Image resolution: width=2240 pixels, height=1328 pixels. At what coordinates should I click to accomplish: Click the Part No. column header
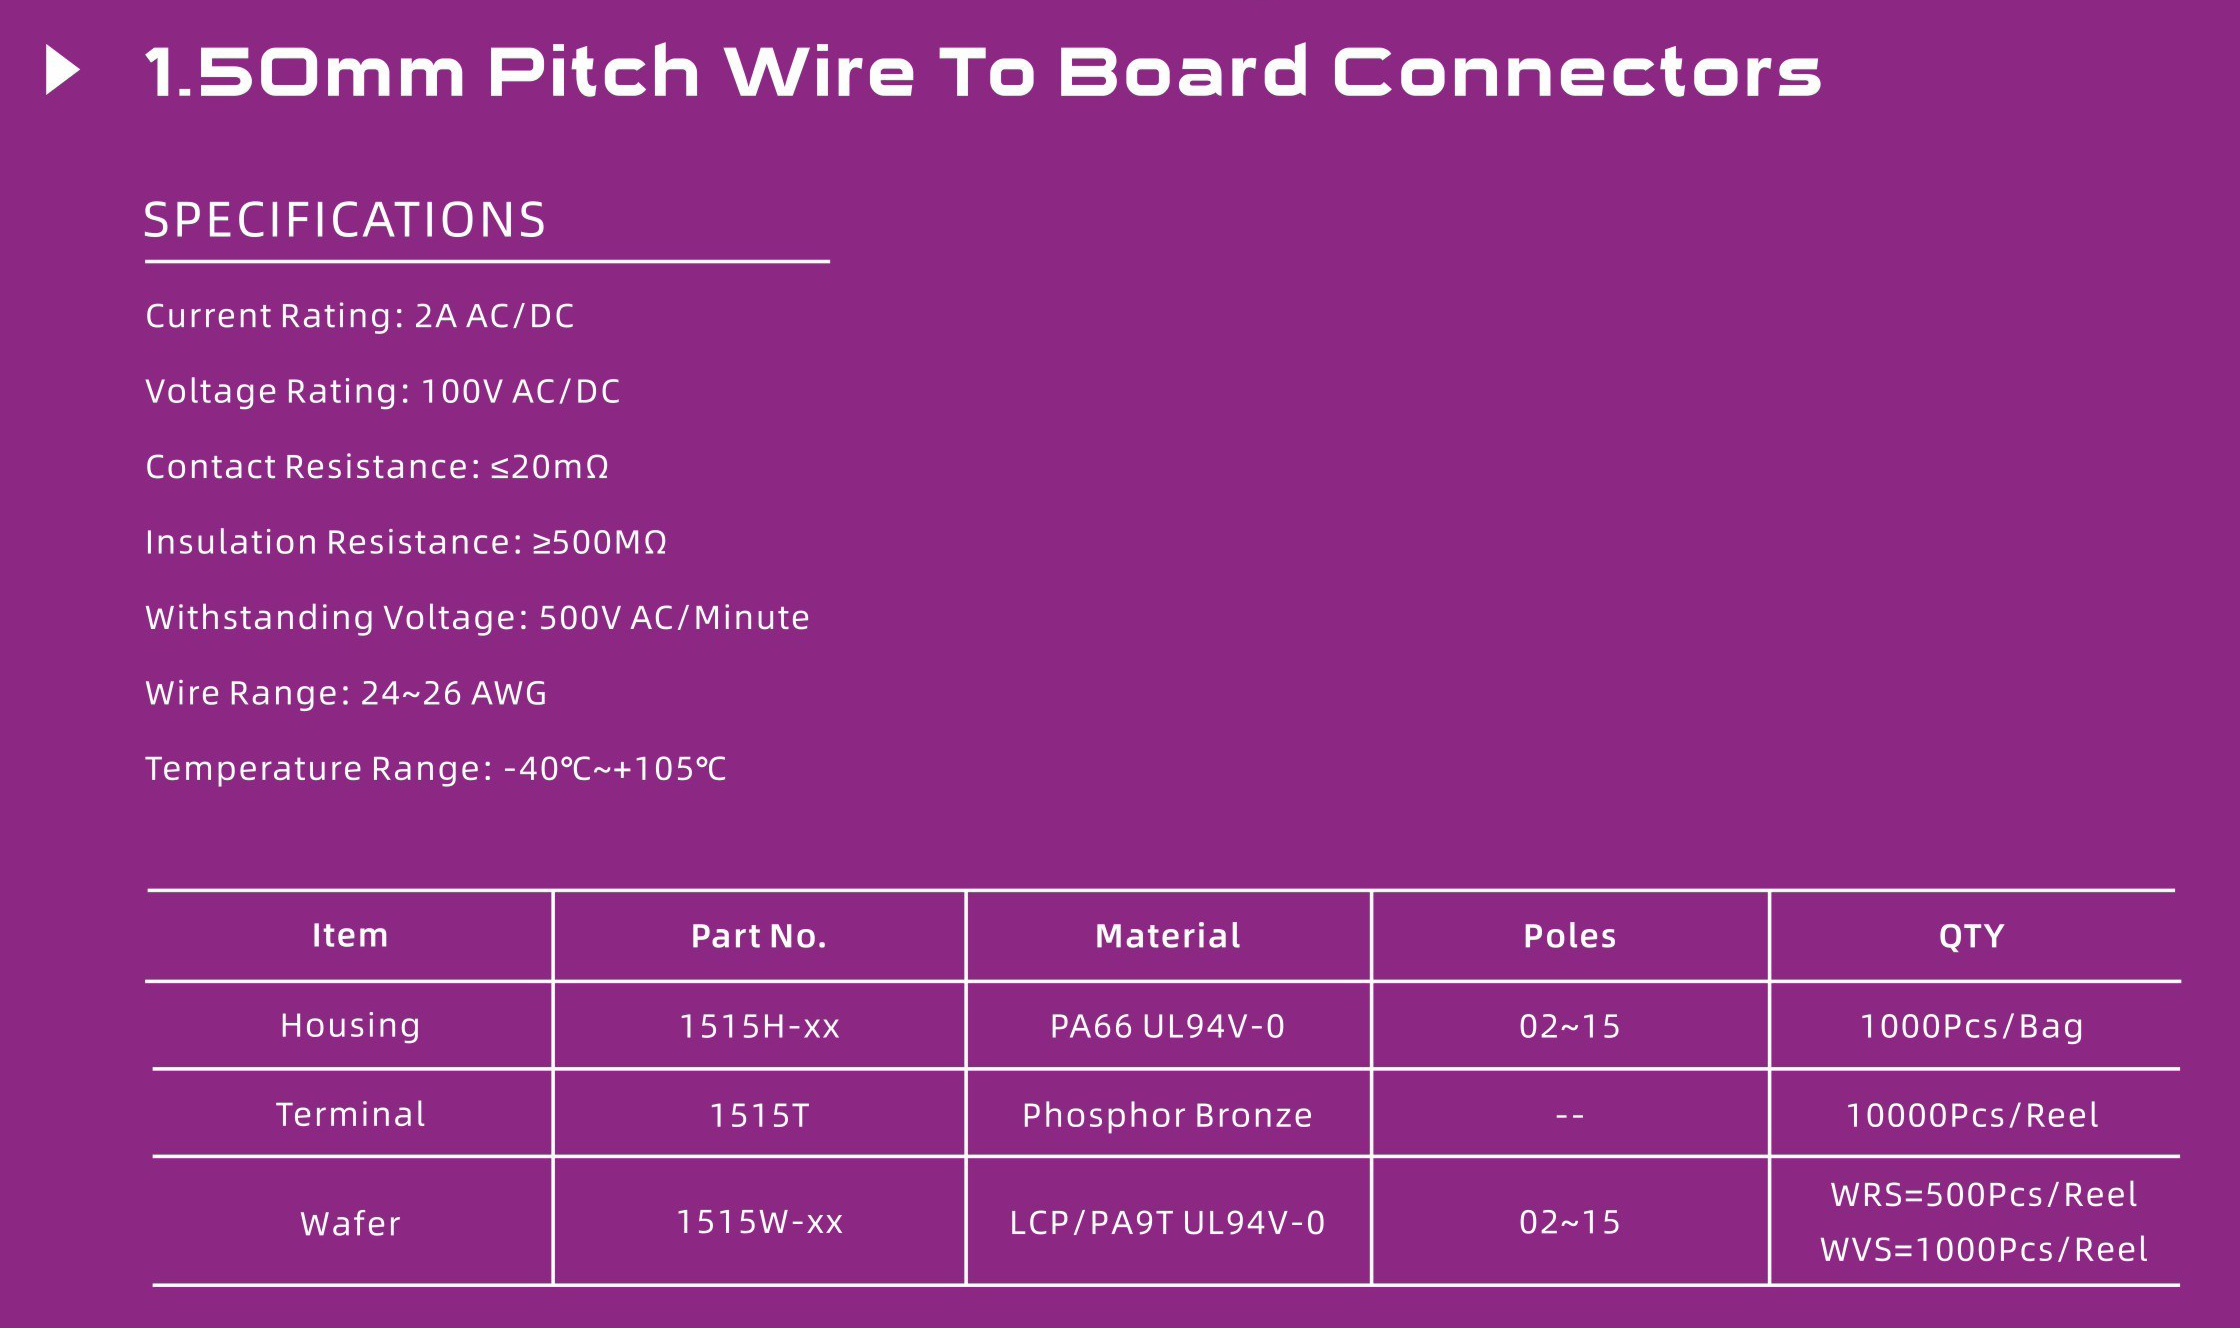[x=759, y=936]
